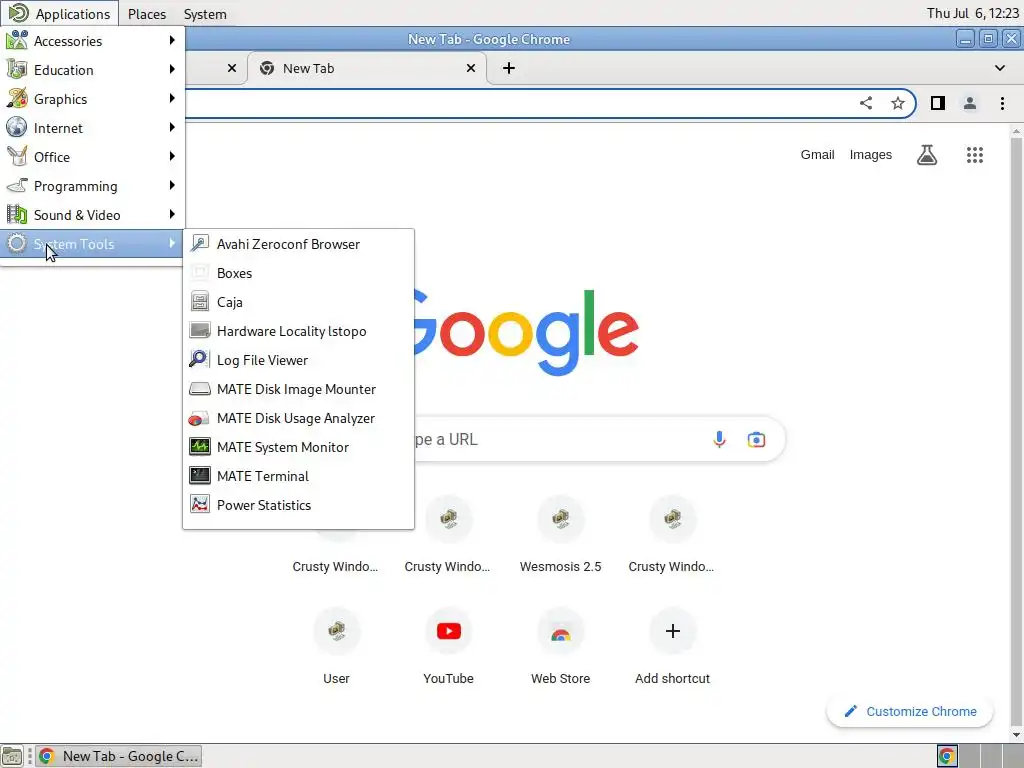
Task: Open the User shortcut
Action: [x=336, y=646]
